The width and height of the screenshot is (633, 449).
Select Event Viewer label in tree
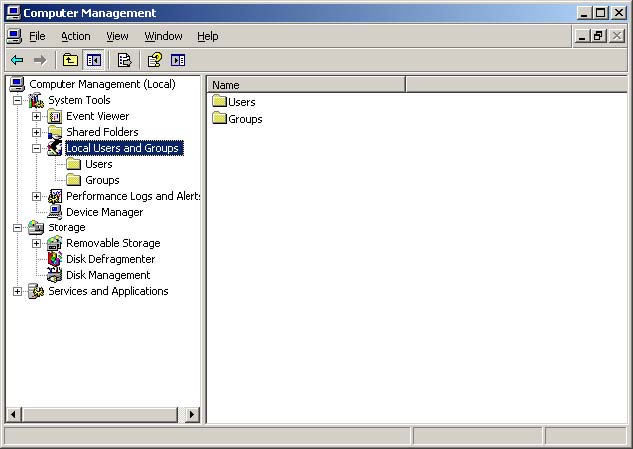98,116
